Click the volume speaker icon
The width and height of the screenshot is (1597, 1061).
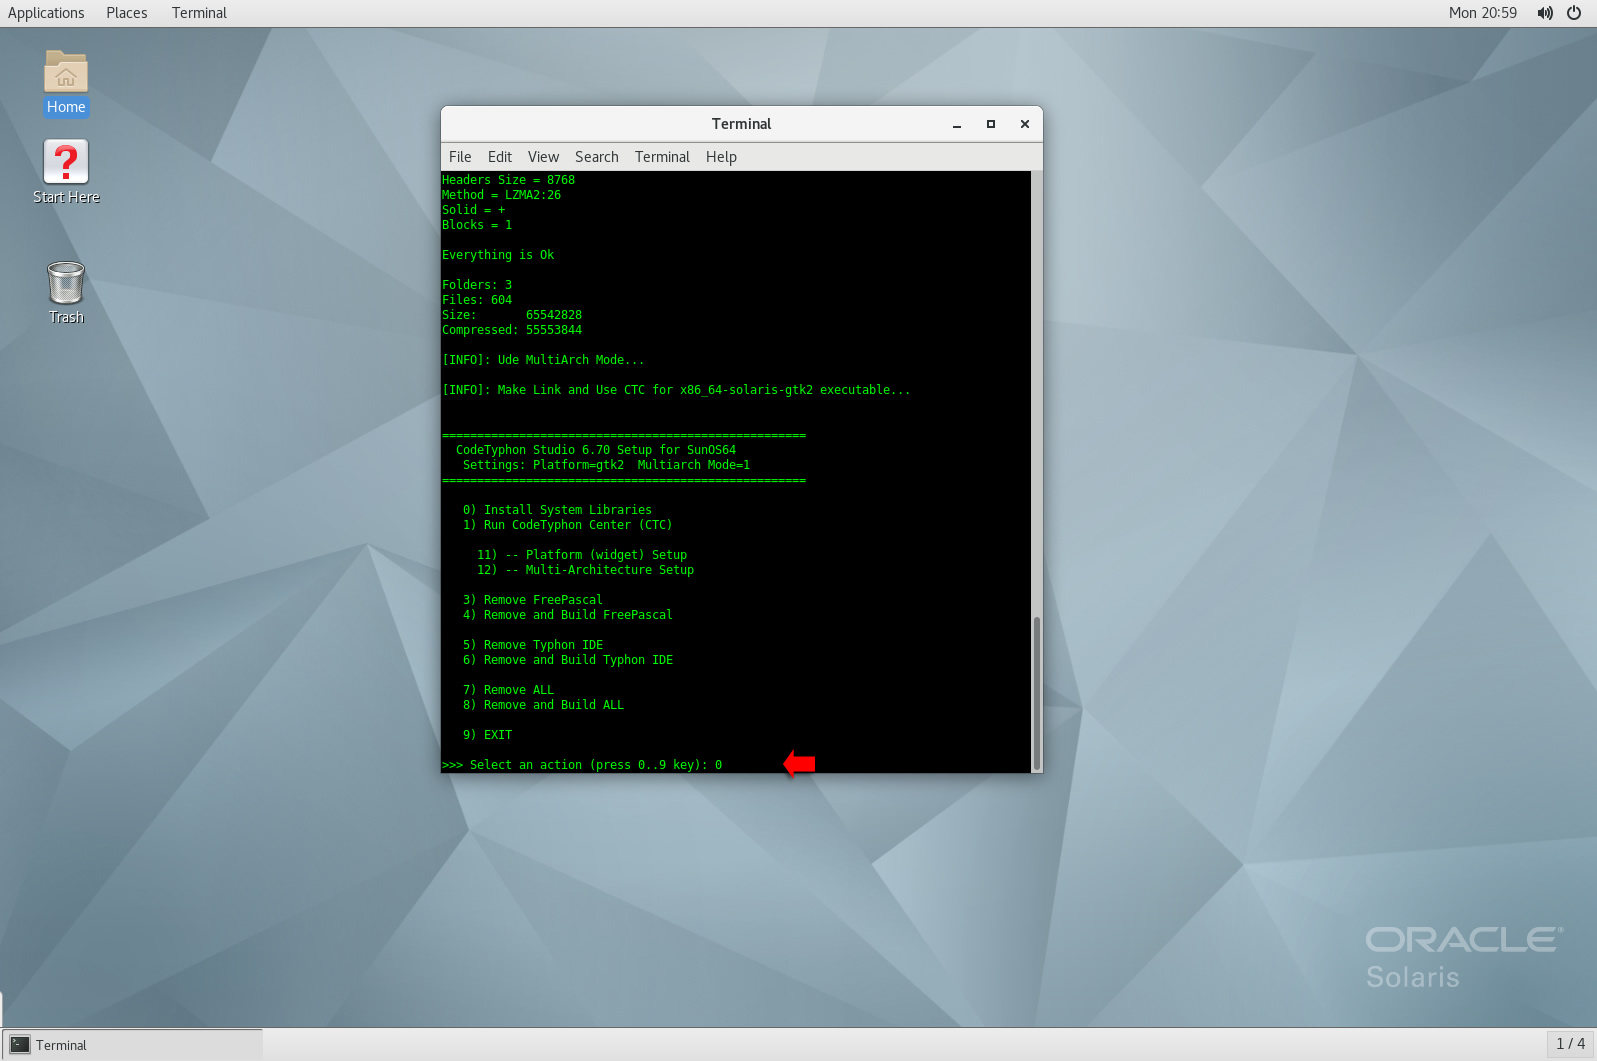coord(1545,13)
